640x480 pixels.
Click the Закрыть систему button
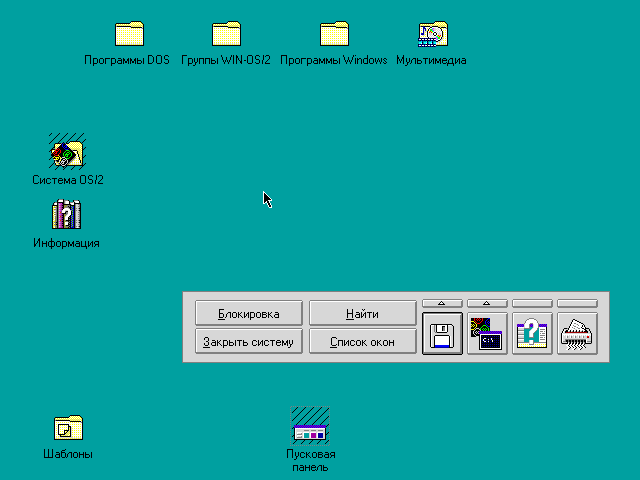tap(248, 342)
